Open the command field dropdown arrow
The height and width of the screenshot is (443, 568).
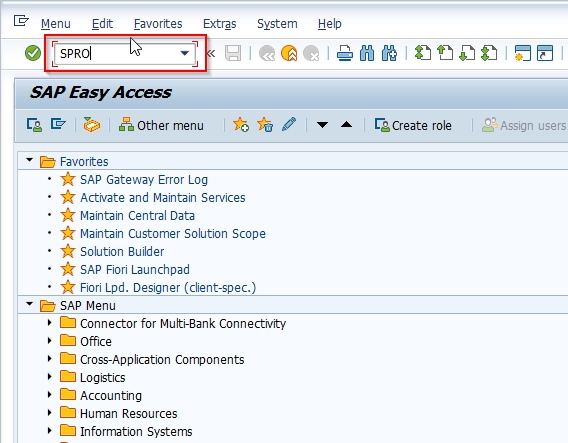tap(185, 54)
